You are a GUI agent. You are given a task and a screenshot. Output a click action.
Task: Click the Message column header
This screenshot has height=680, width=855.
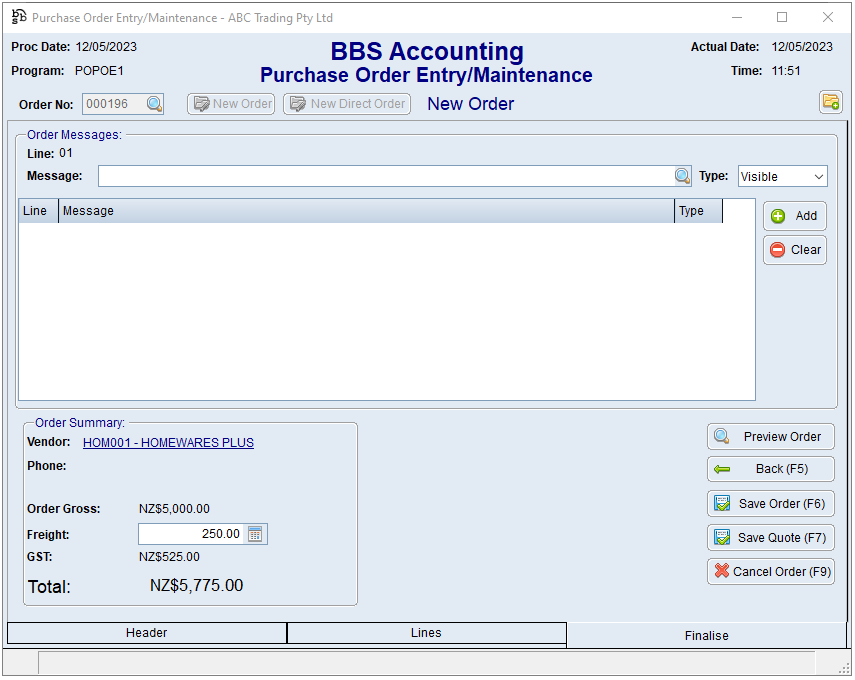366,211
